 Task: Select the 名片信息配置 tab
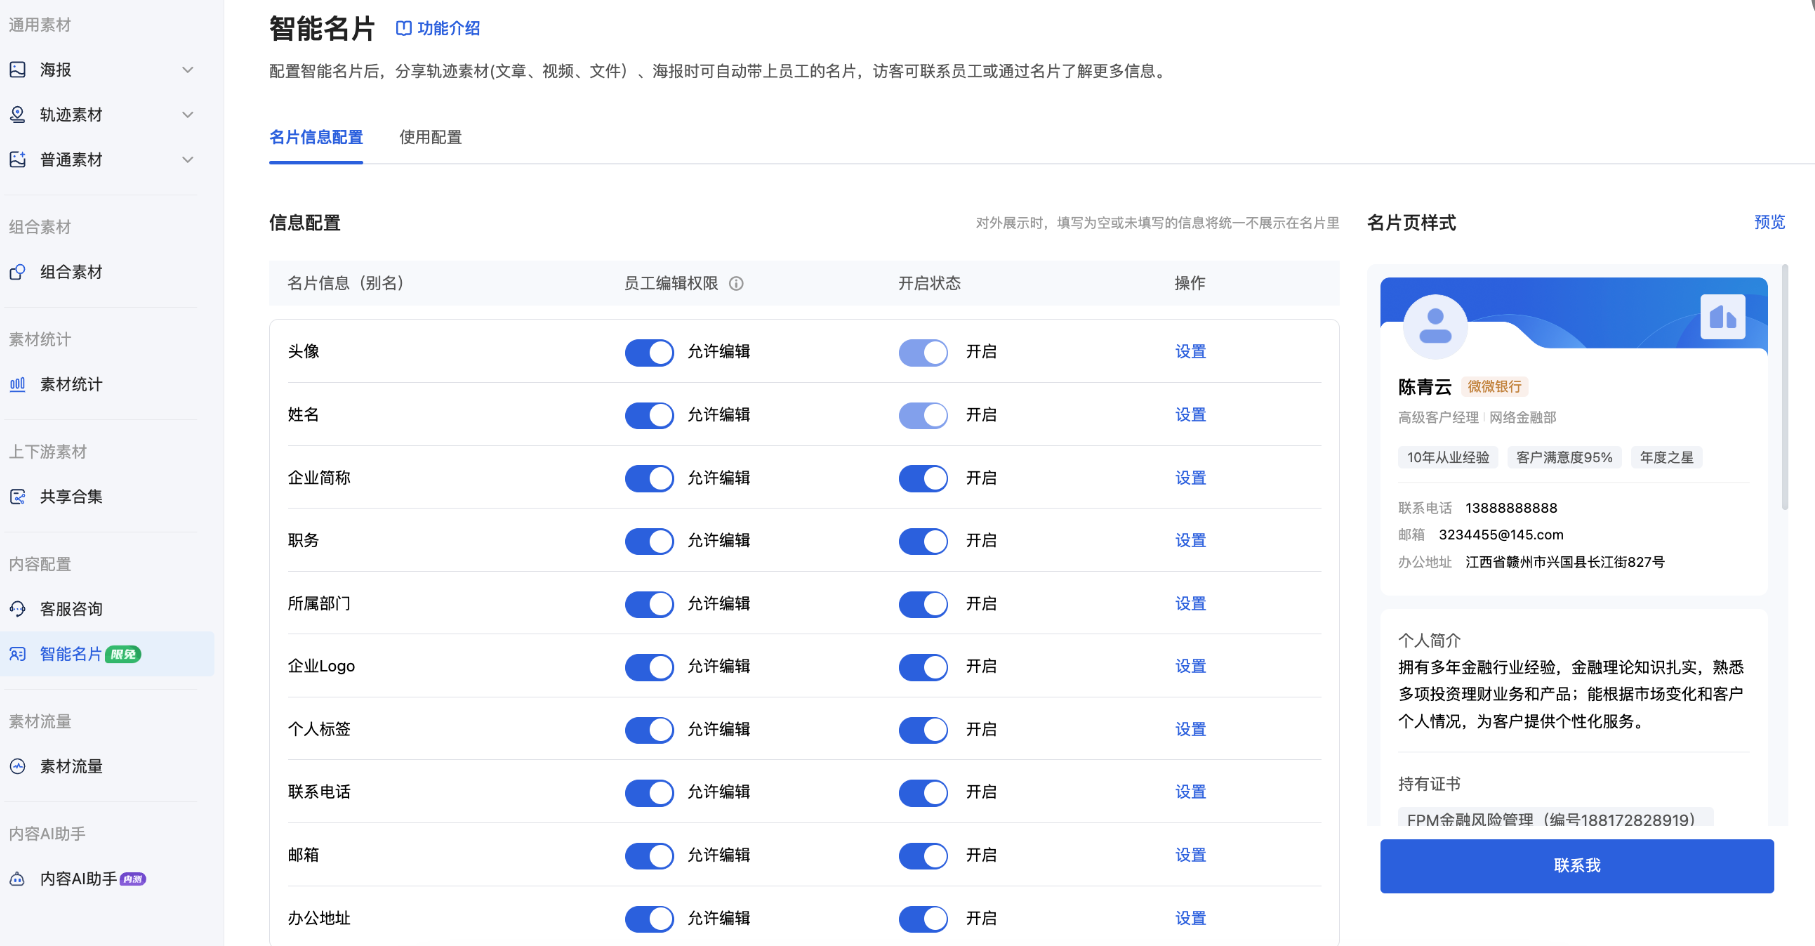316,137
